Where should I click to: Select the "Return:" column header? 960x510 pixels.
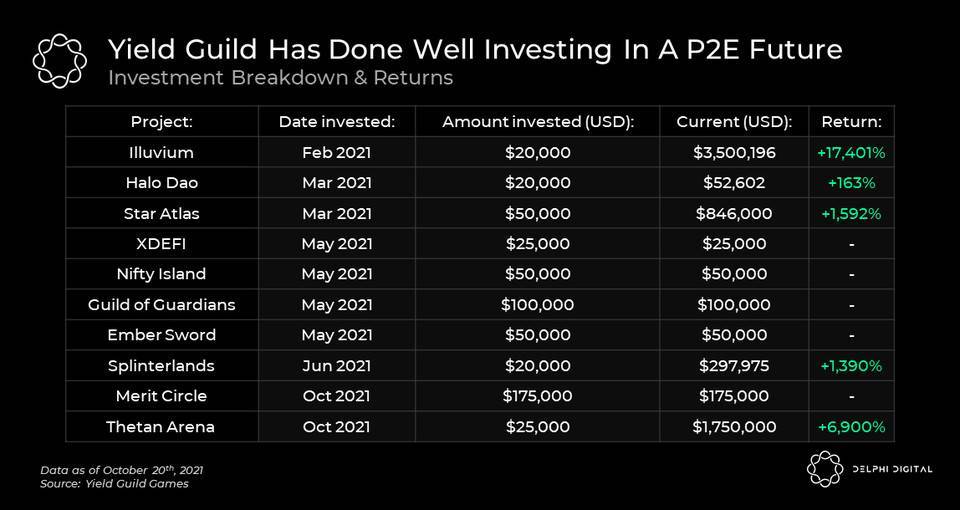(x=851, y=122)
